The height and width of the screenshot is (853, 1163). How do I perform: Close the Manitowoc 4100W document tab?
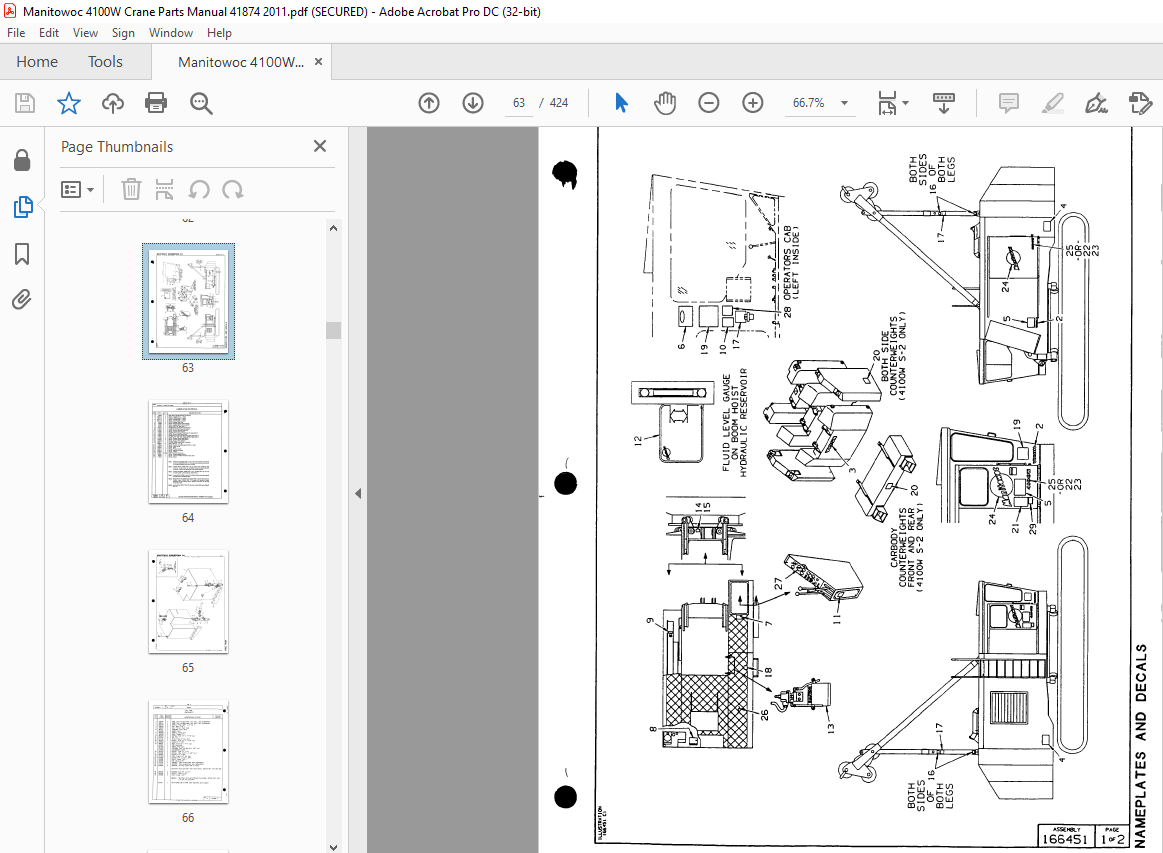tap(318, 62)
